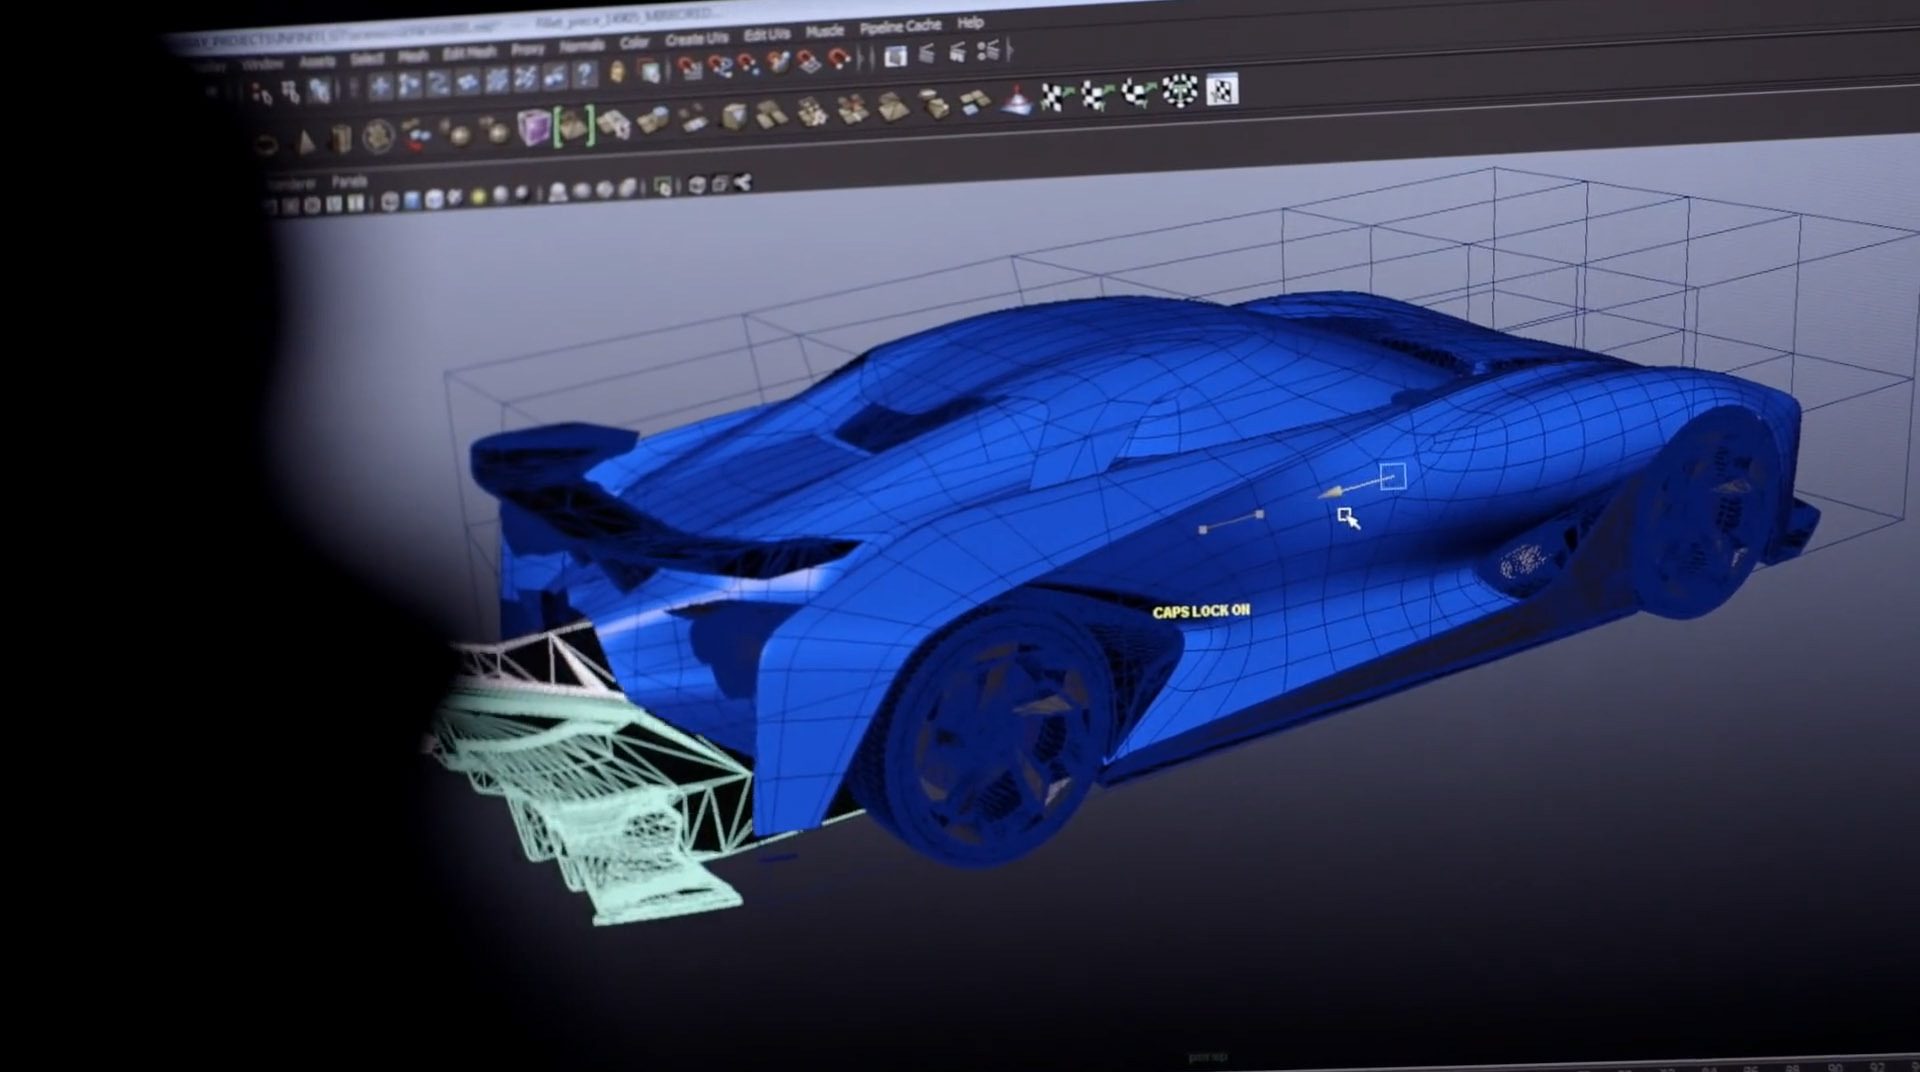This screenshot has width=1920, height=1072.
Task: Click the square manipulator handle on car door
Action: [1392, 476]
